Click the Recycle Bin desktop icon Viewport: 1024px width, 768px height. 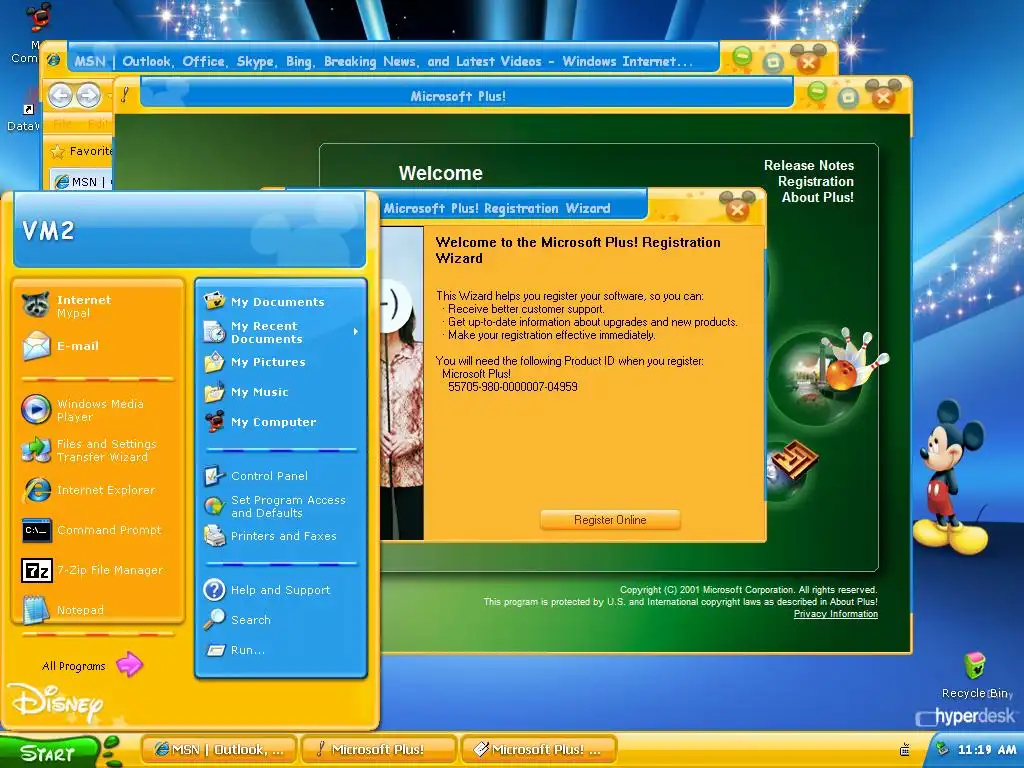975,667
